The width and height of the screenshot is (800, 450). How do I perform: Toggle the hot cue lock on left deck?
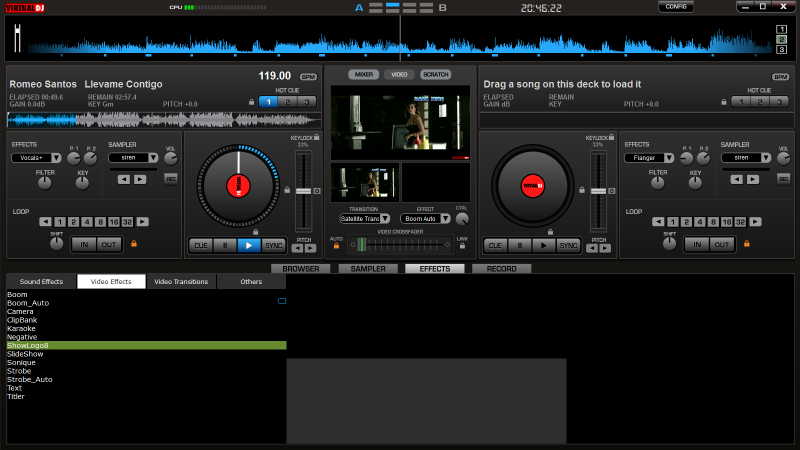point(251,102)
